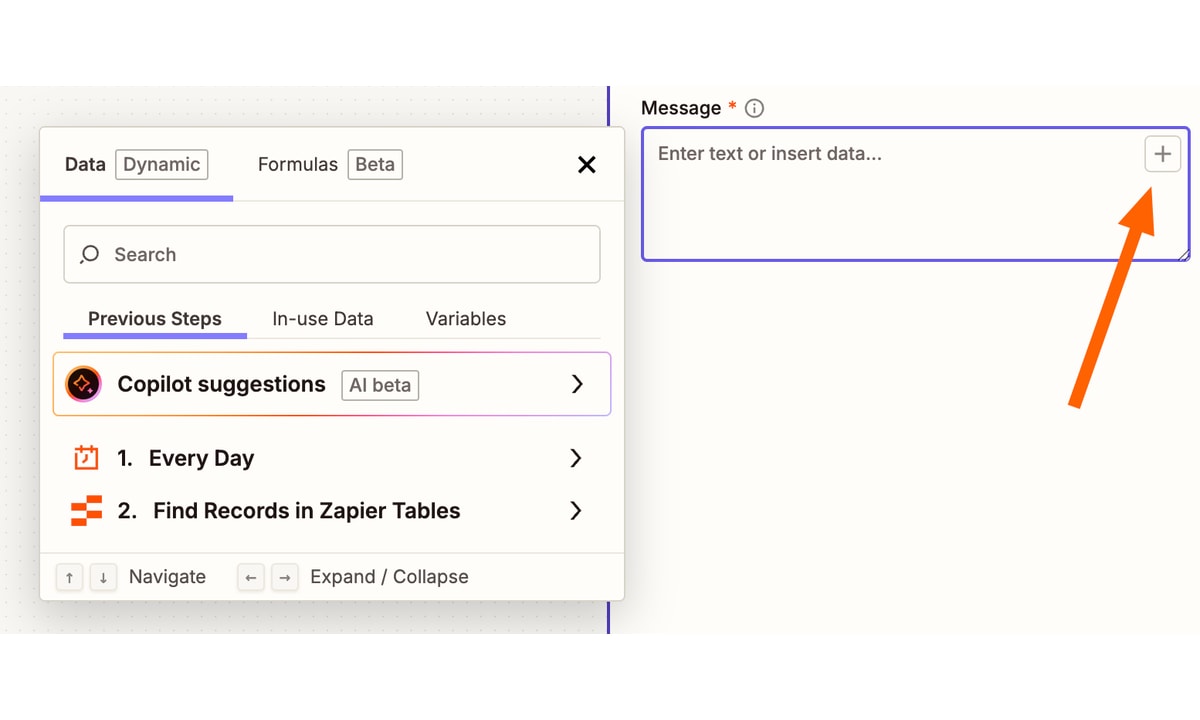Click the down arrow navigate key
1200x720 pixels.
[103, 577]
